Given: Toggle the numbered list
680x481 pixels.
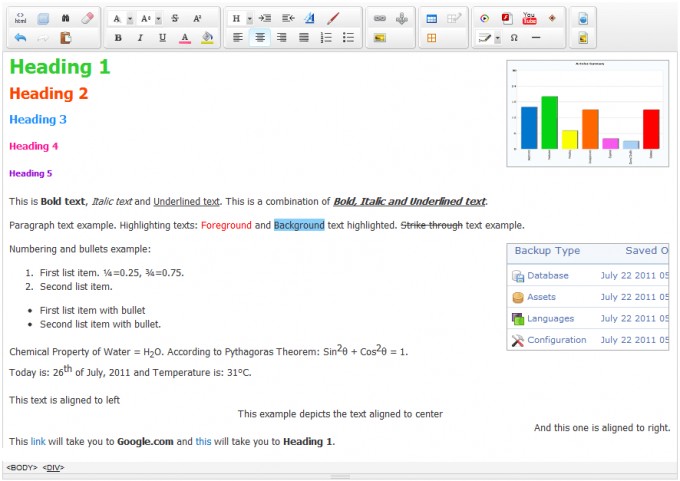Looking at the screenshot, I should click(326, 38).
